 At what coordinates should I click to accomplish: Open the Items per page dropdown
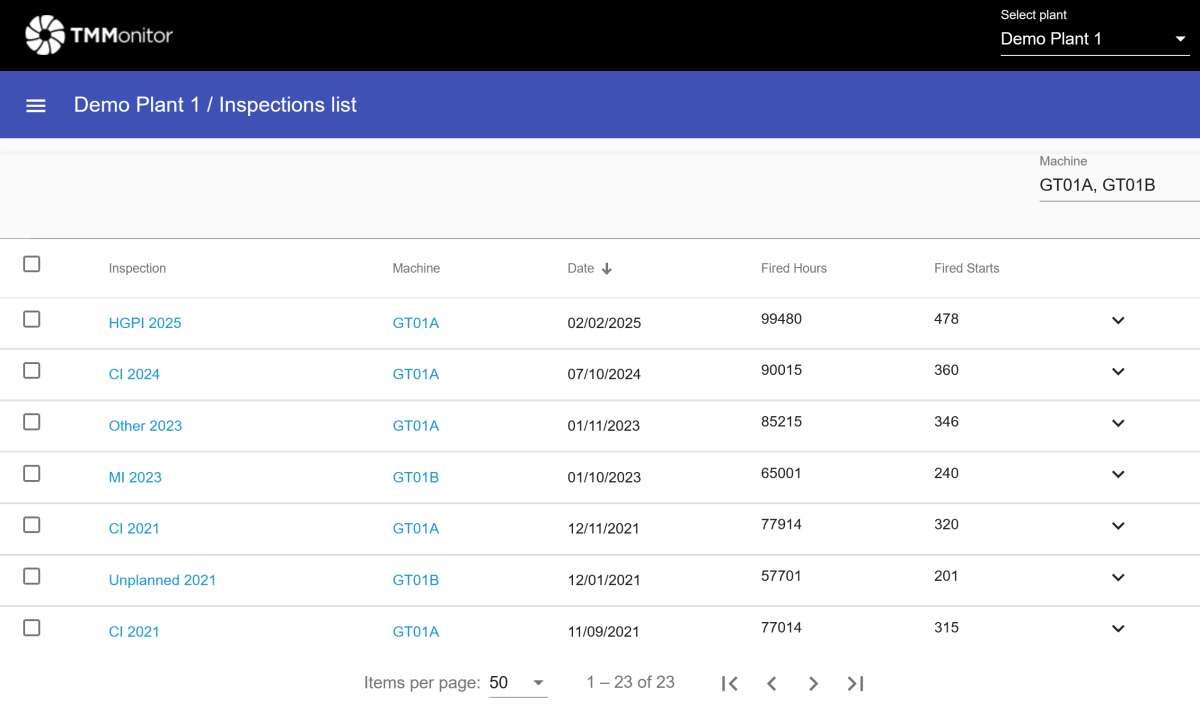point(517,683)
